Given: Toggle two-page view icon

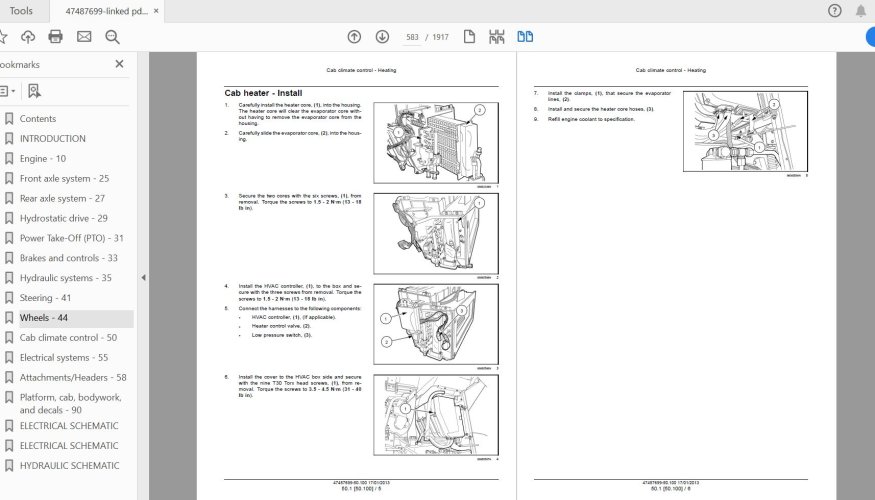Looking at the screenshot, I should click(x=525, y=37).
